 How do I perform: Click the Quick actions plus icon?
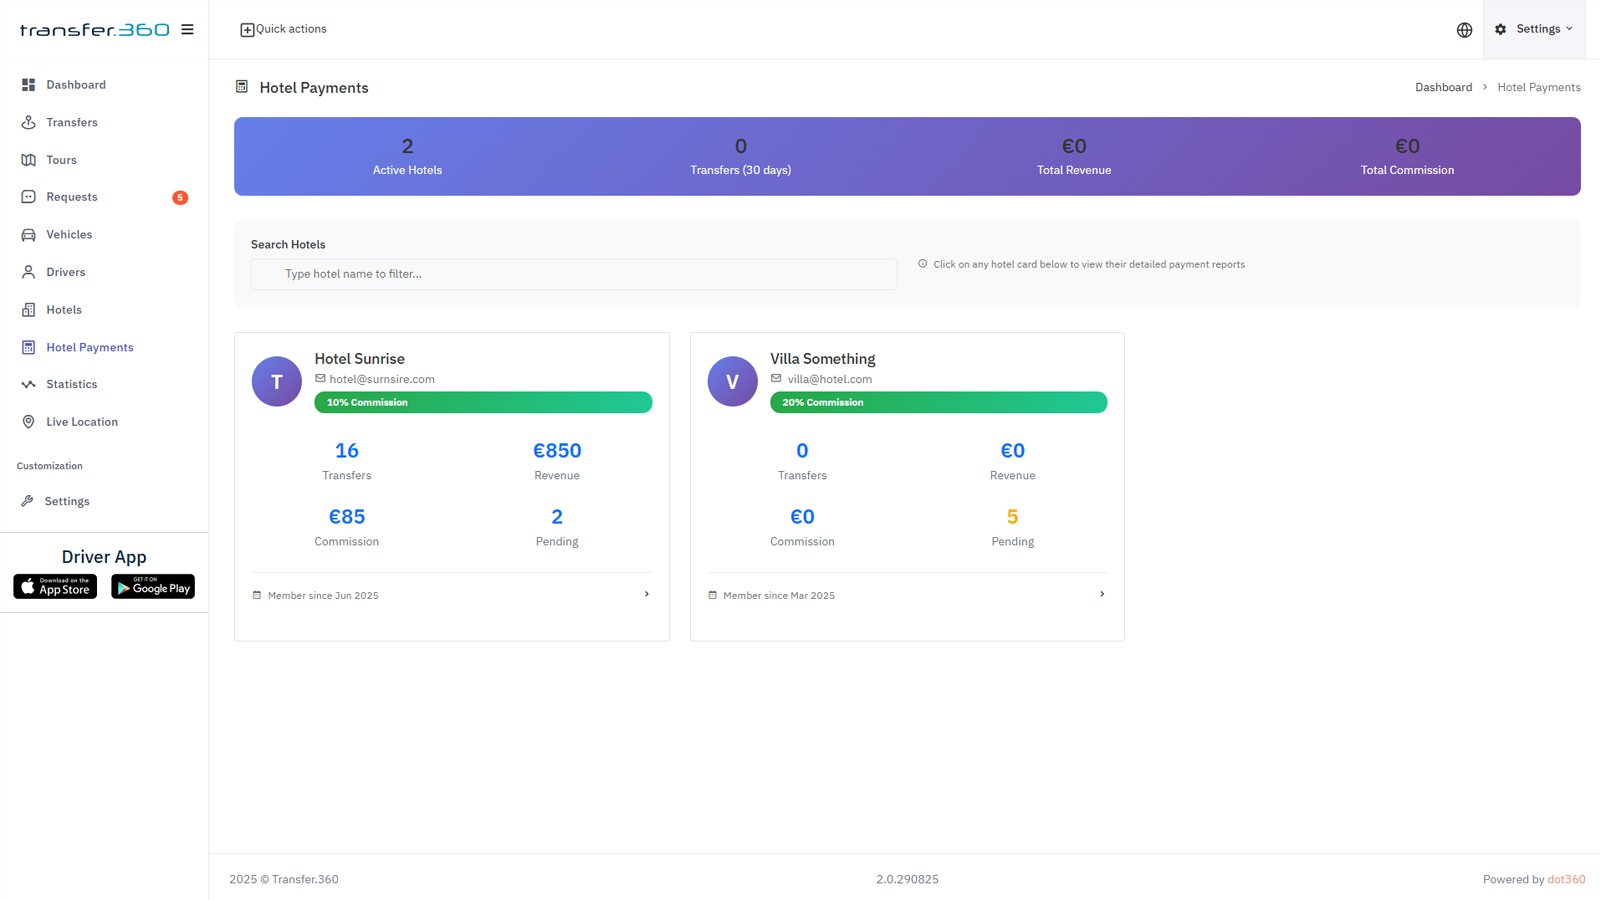point(247,30)
